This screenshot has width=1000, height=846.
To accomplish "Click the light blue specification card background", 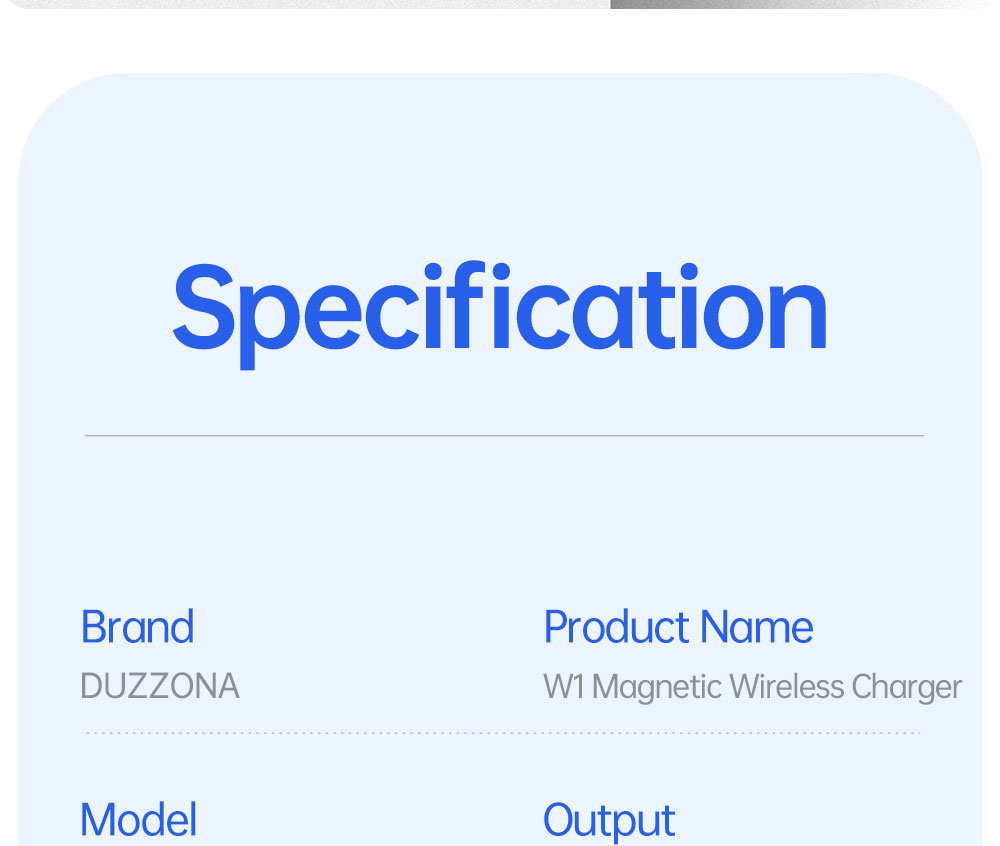I will pyautogui.click(x=500, y=510).
